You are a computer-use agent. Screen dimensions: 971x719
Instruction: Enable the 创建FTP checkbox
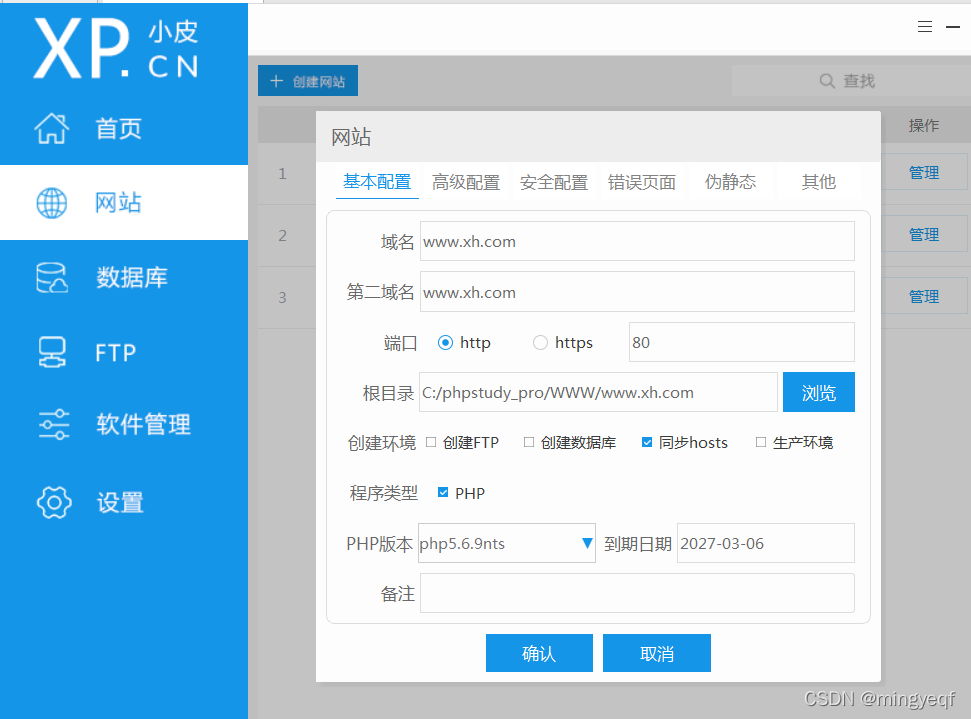pos(431,442)
